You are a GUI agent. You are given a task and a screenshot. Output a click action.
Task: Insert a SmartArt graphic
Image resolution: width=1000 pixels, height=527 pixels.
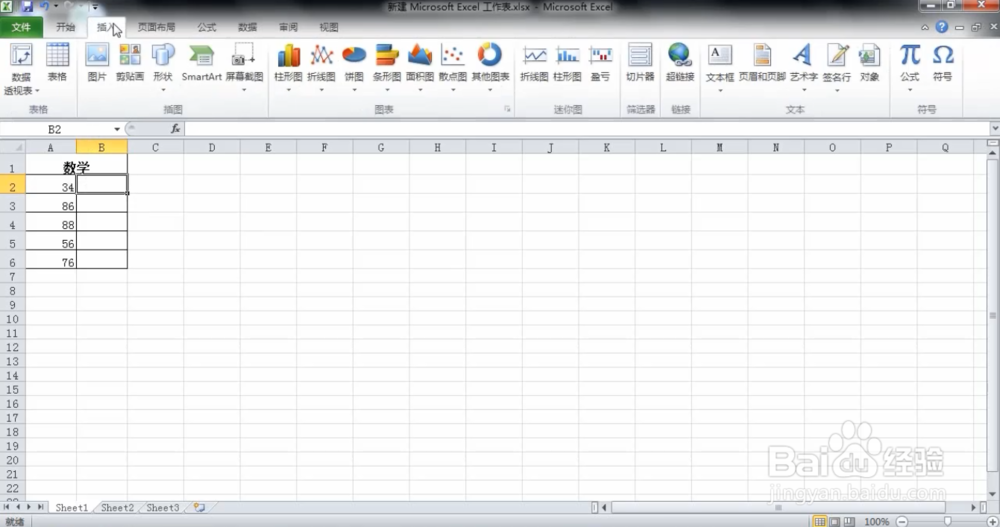202,63
